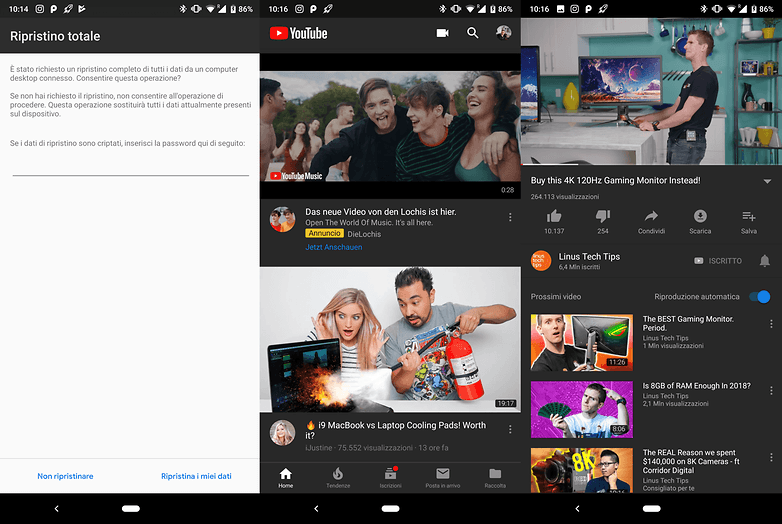The height and width of the screenshot is (524, 782).
Task: Switch to Raccolta tab
Action: [x=495, y=478]
